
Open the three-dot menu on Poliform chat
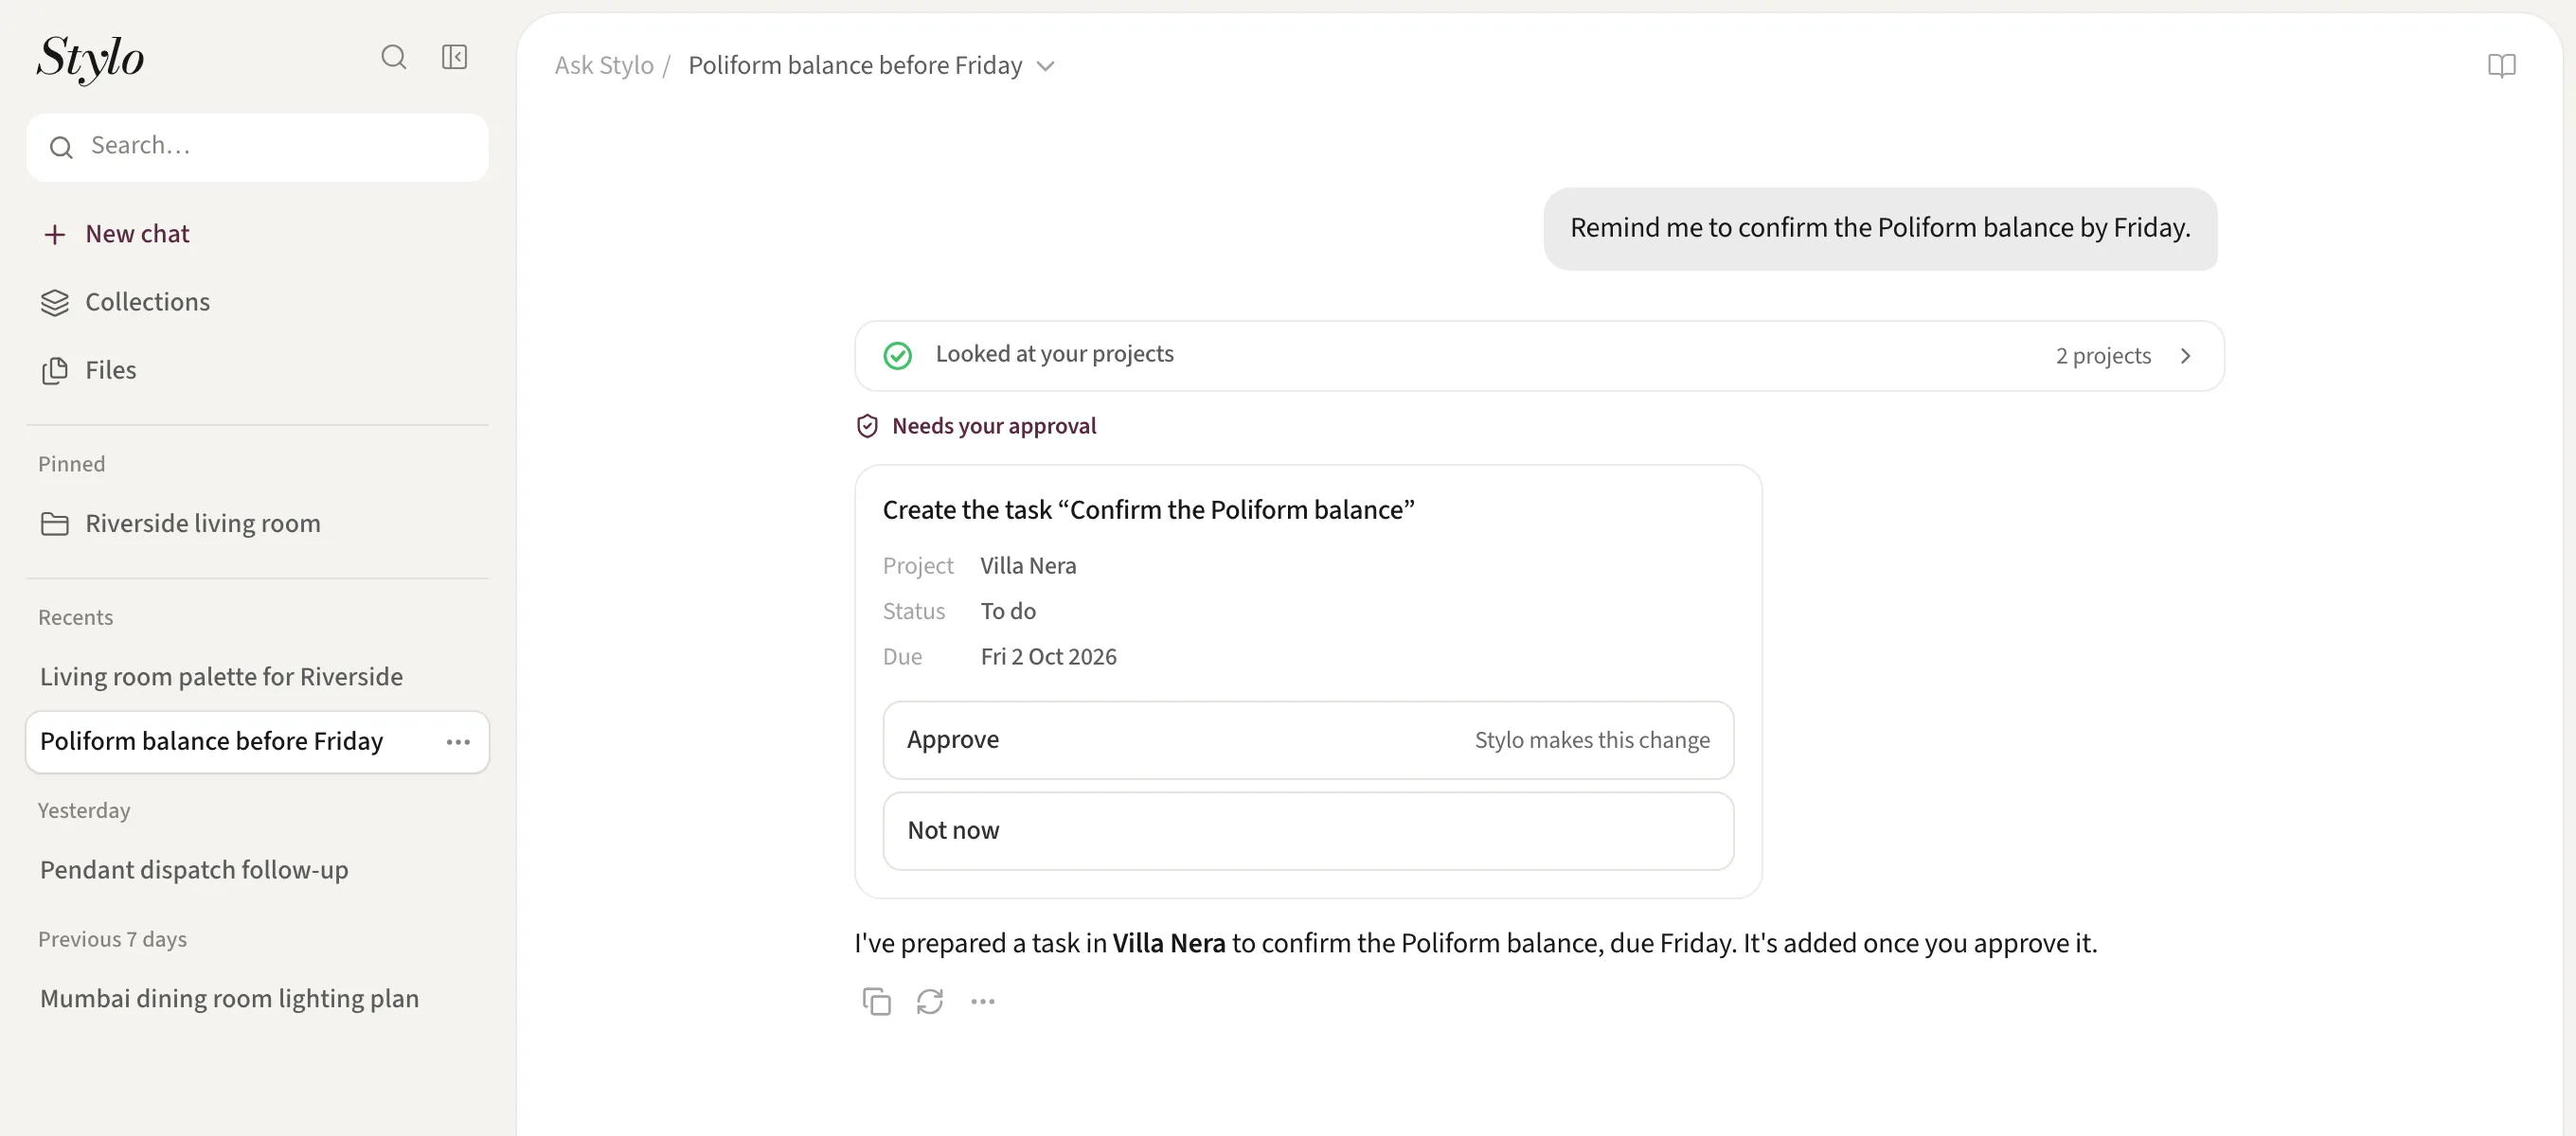tap(458, 742)
